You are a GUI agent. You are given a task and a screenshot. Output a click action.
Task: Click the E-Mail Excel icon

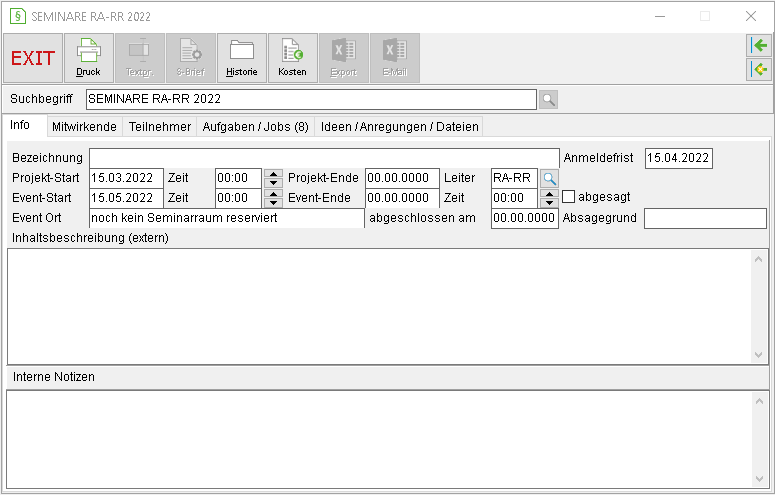point(394,58)
